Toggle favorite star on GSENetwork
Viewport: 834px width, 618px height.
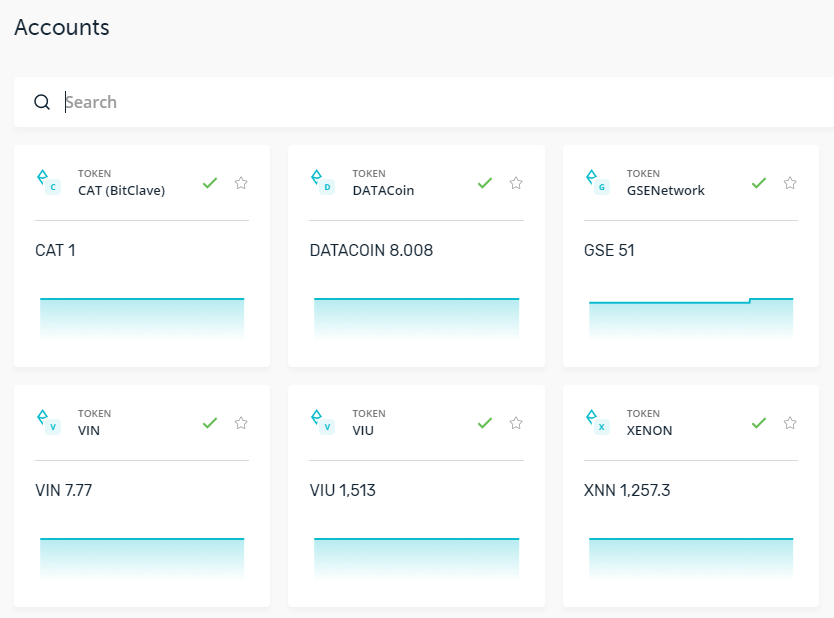pyautogui.click(x=790, y=183)
